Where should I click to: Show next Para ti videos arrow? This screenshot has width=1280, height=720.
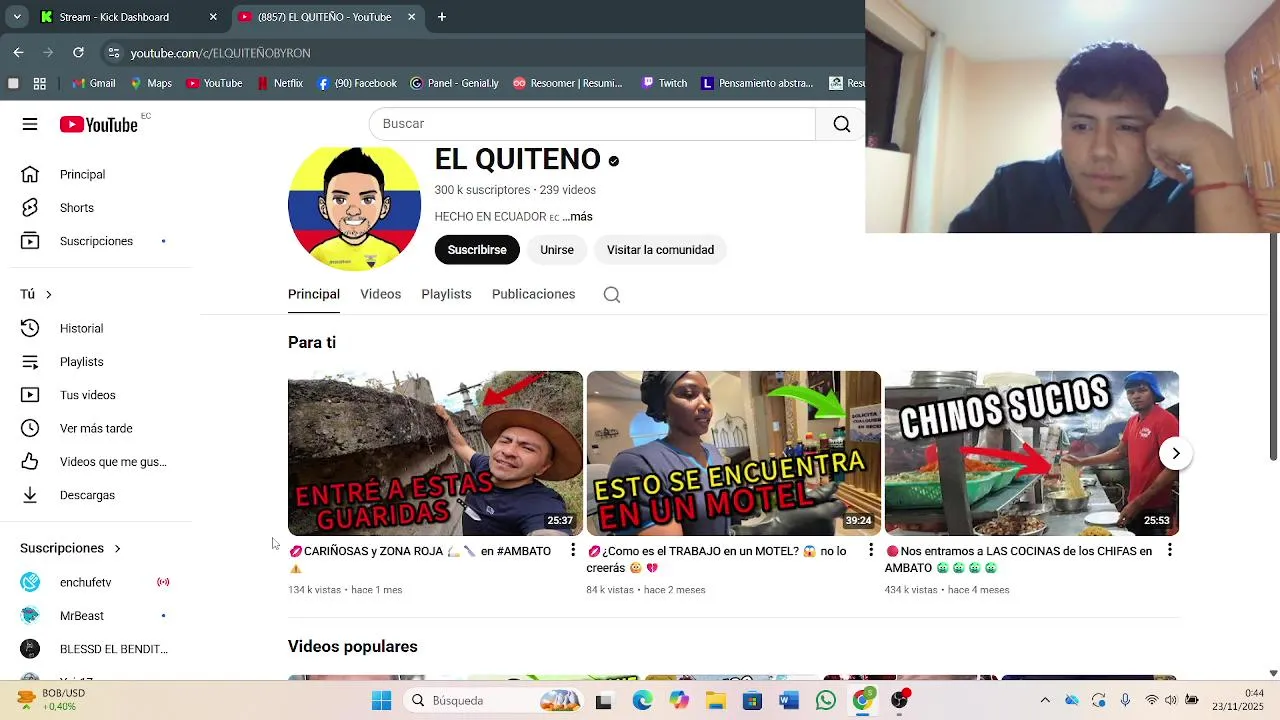pyautogui.click(x=1176, y=453)
